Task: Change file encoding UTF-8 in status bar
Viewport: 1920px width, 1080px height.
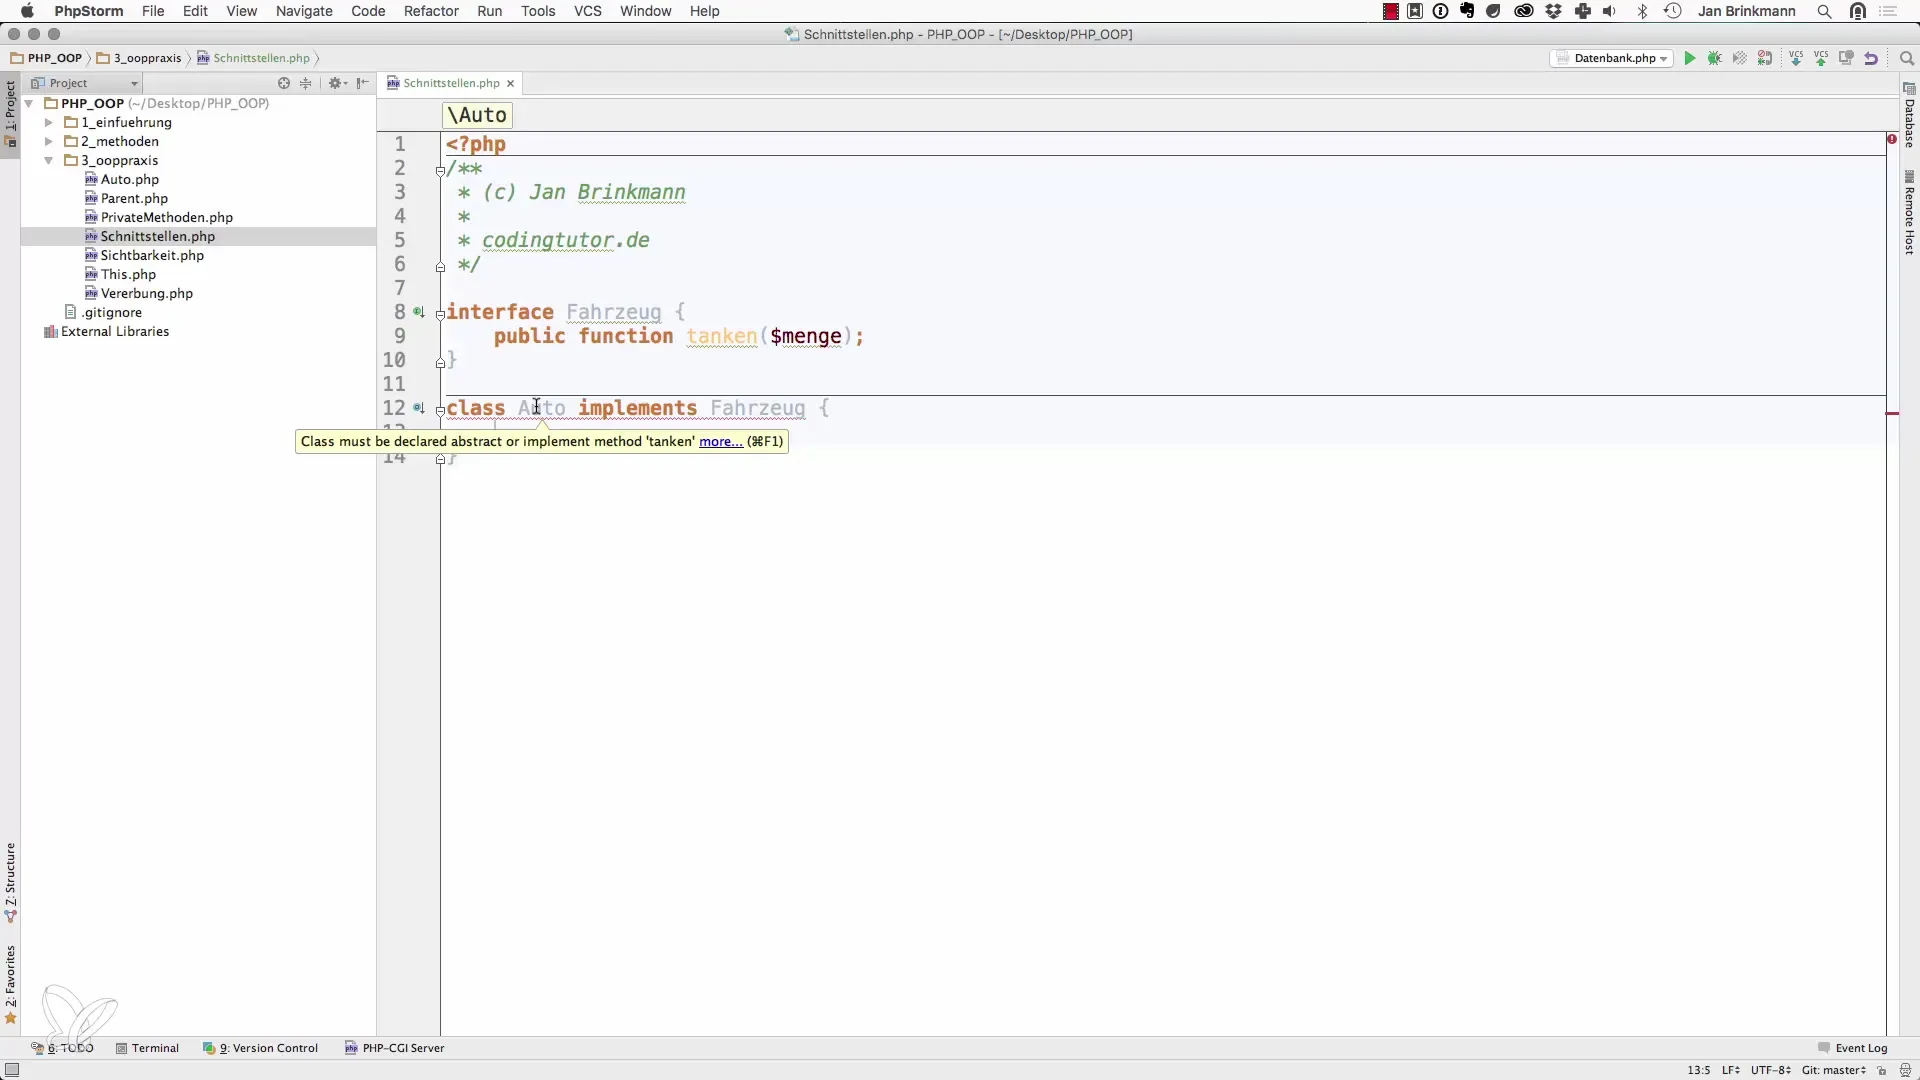Action: pyautogui.click(x=1770, y=1070)
